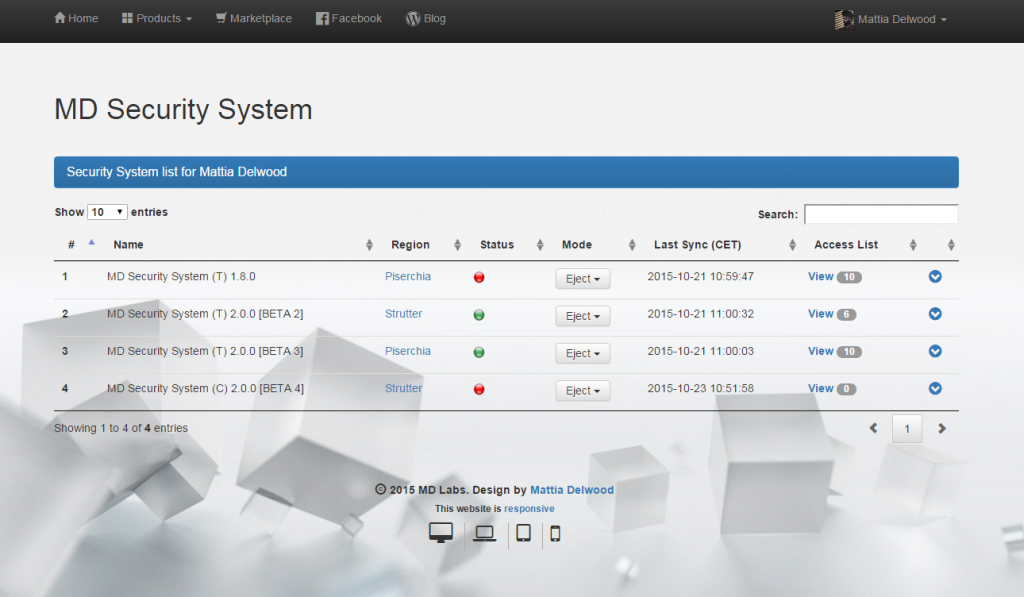The width and height of the screenshot is (1024, 597).
Task: Expand options chevron for 1.8.0 system row
Action: [x=935, y=276]
